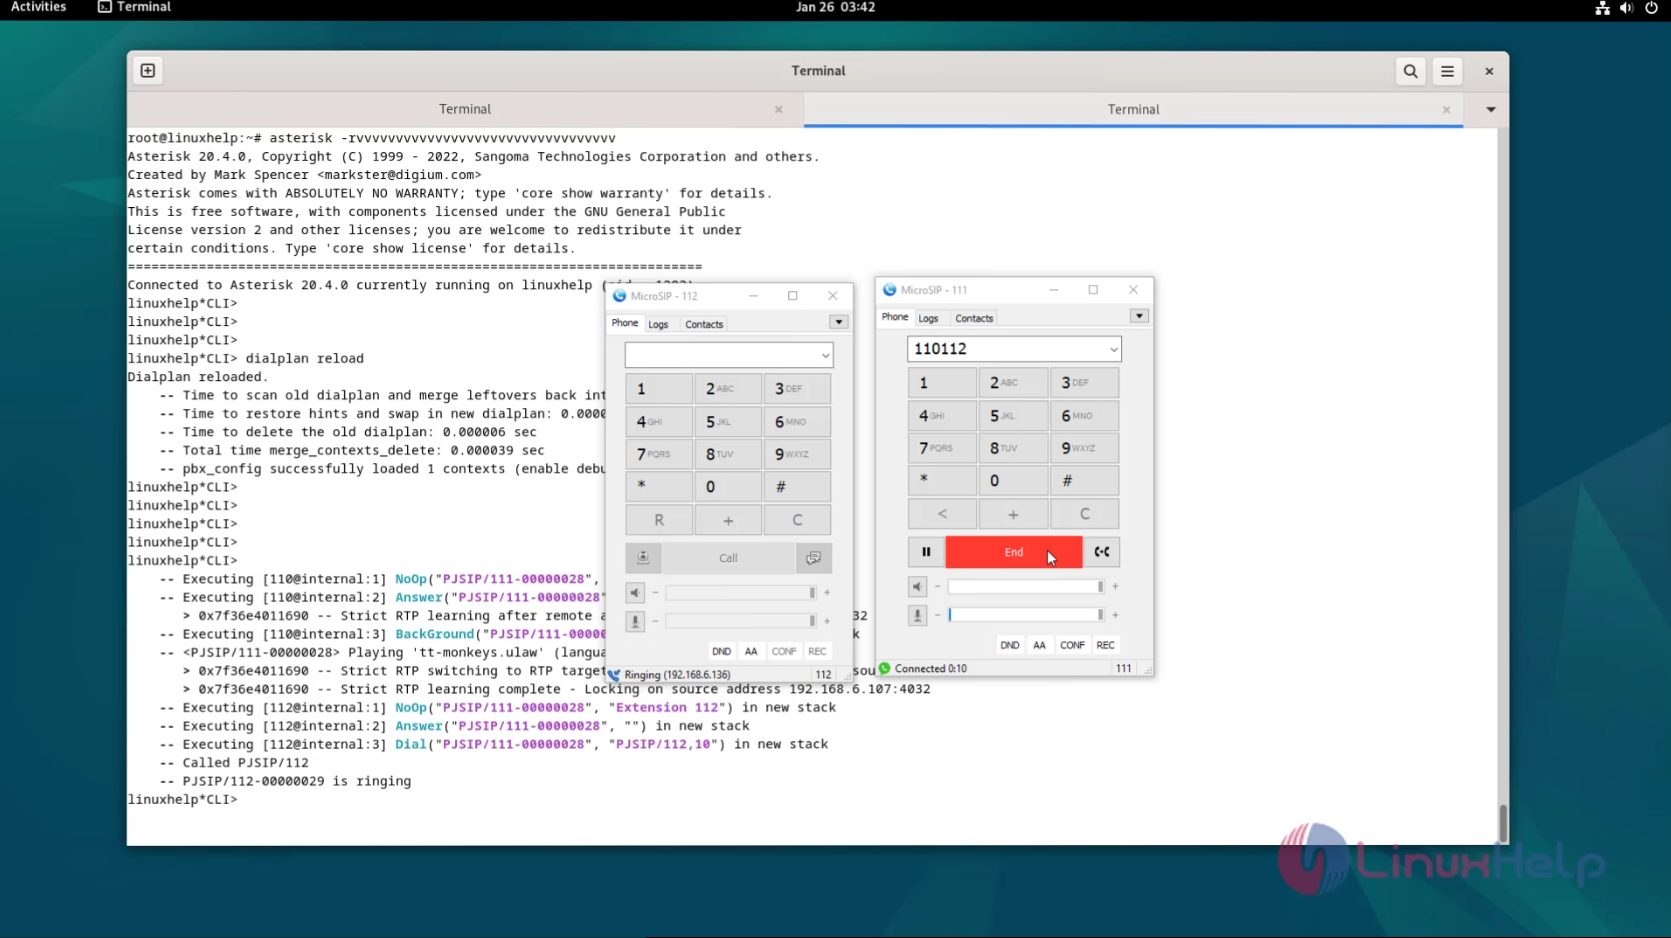Open a new terminal tab with plus icon
Image resolution: width=1671 pixels, height=938 pixels.
(148, 71)
